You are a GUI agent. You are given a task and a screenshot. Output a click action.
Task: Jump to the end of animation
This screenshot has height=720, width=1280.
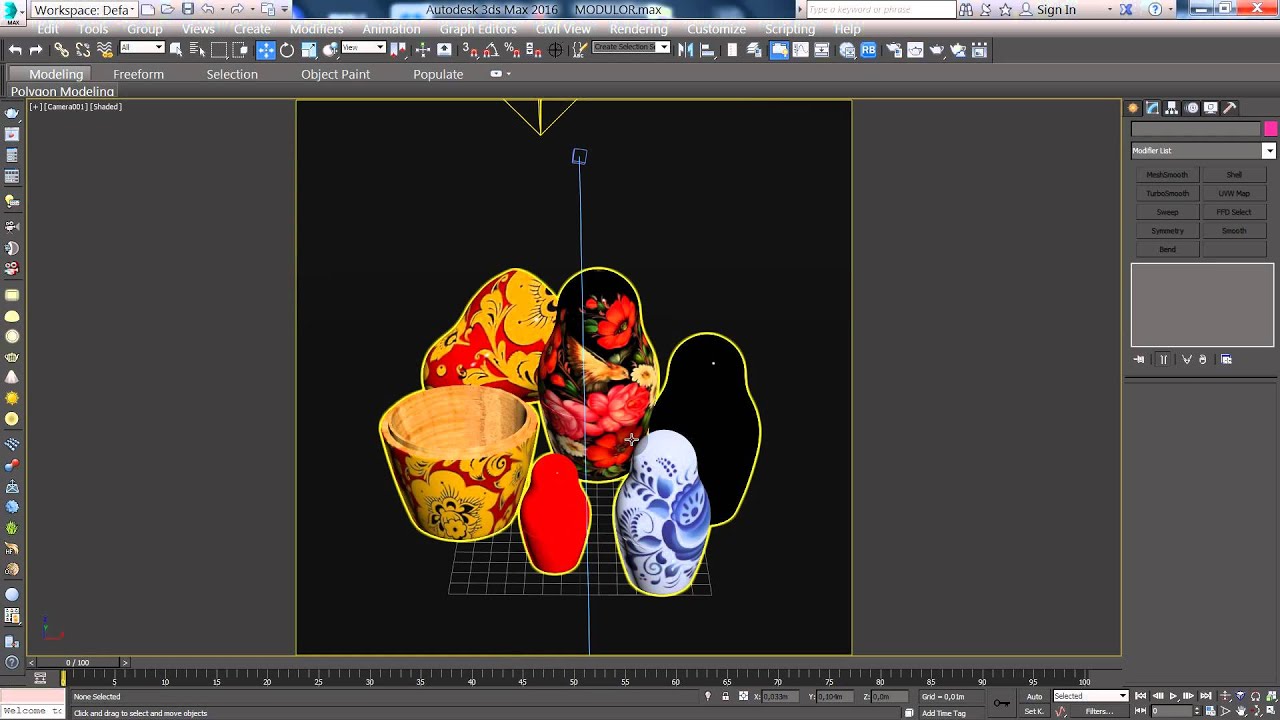coord(1206,696)
